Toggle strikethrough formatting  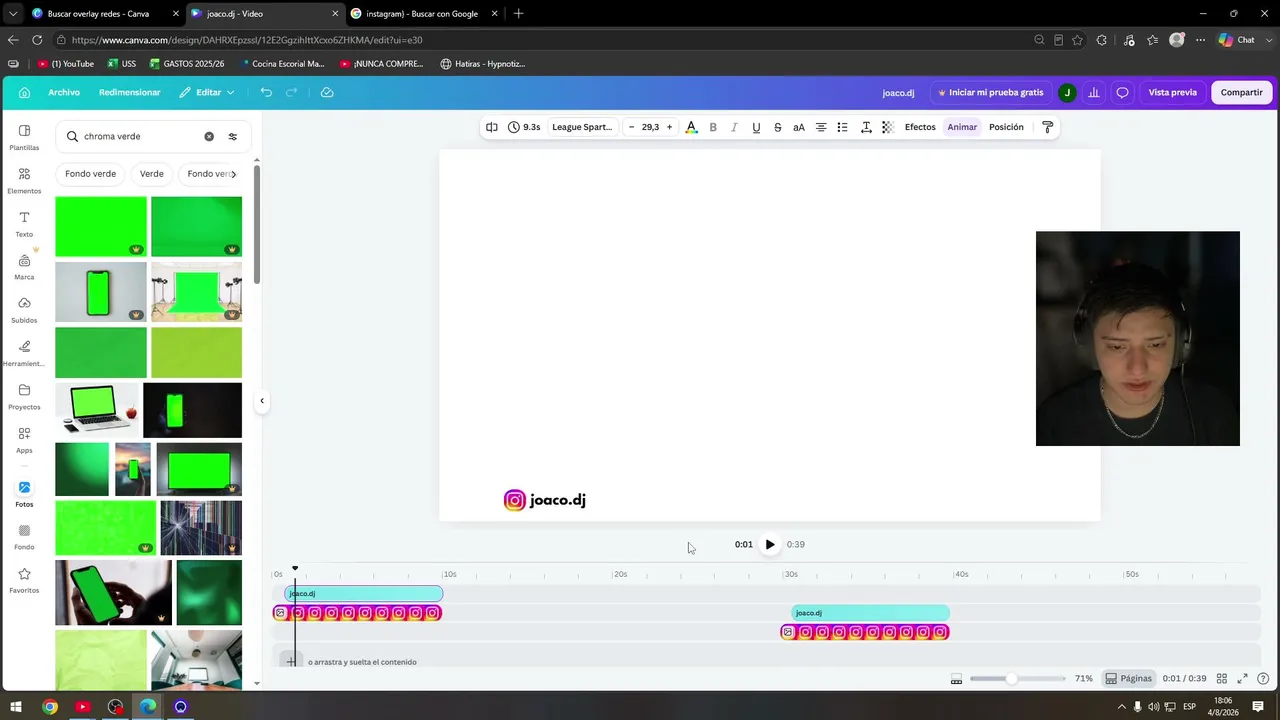(x=777, y=127)
